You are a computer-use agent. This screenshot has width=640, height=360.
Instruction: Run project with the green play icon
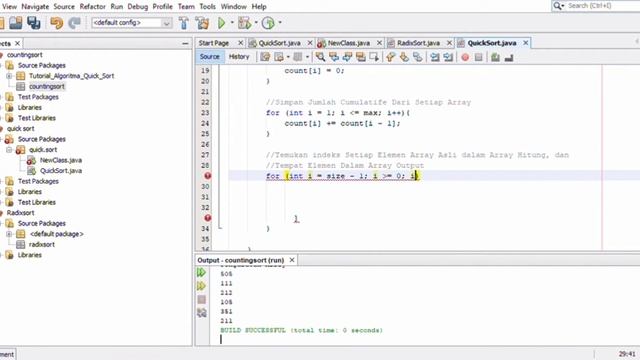221,23
